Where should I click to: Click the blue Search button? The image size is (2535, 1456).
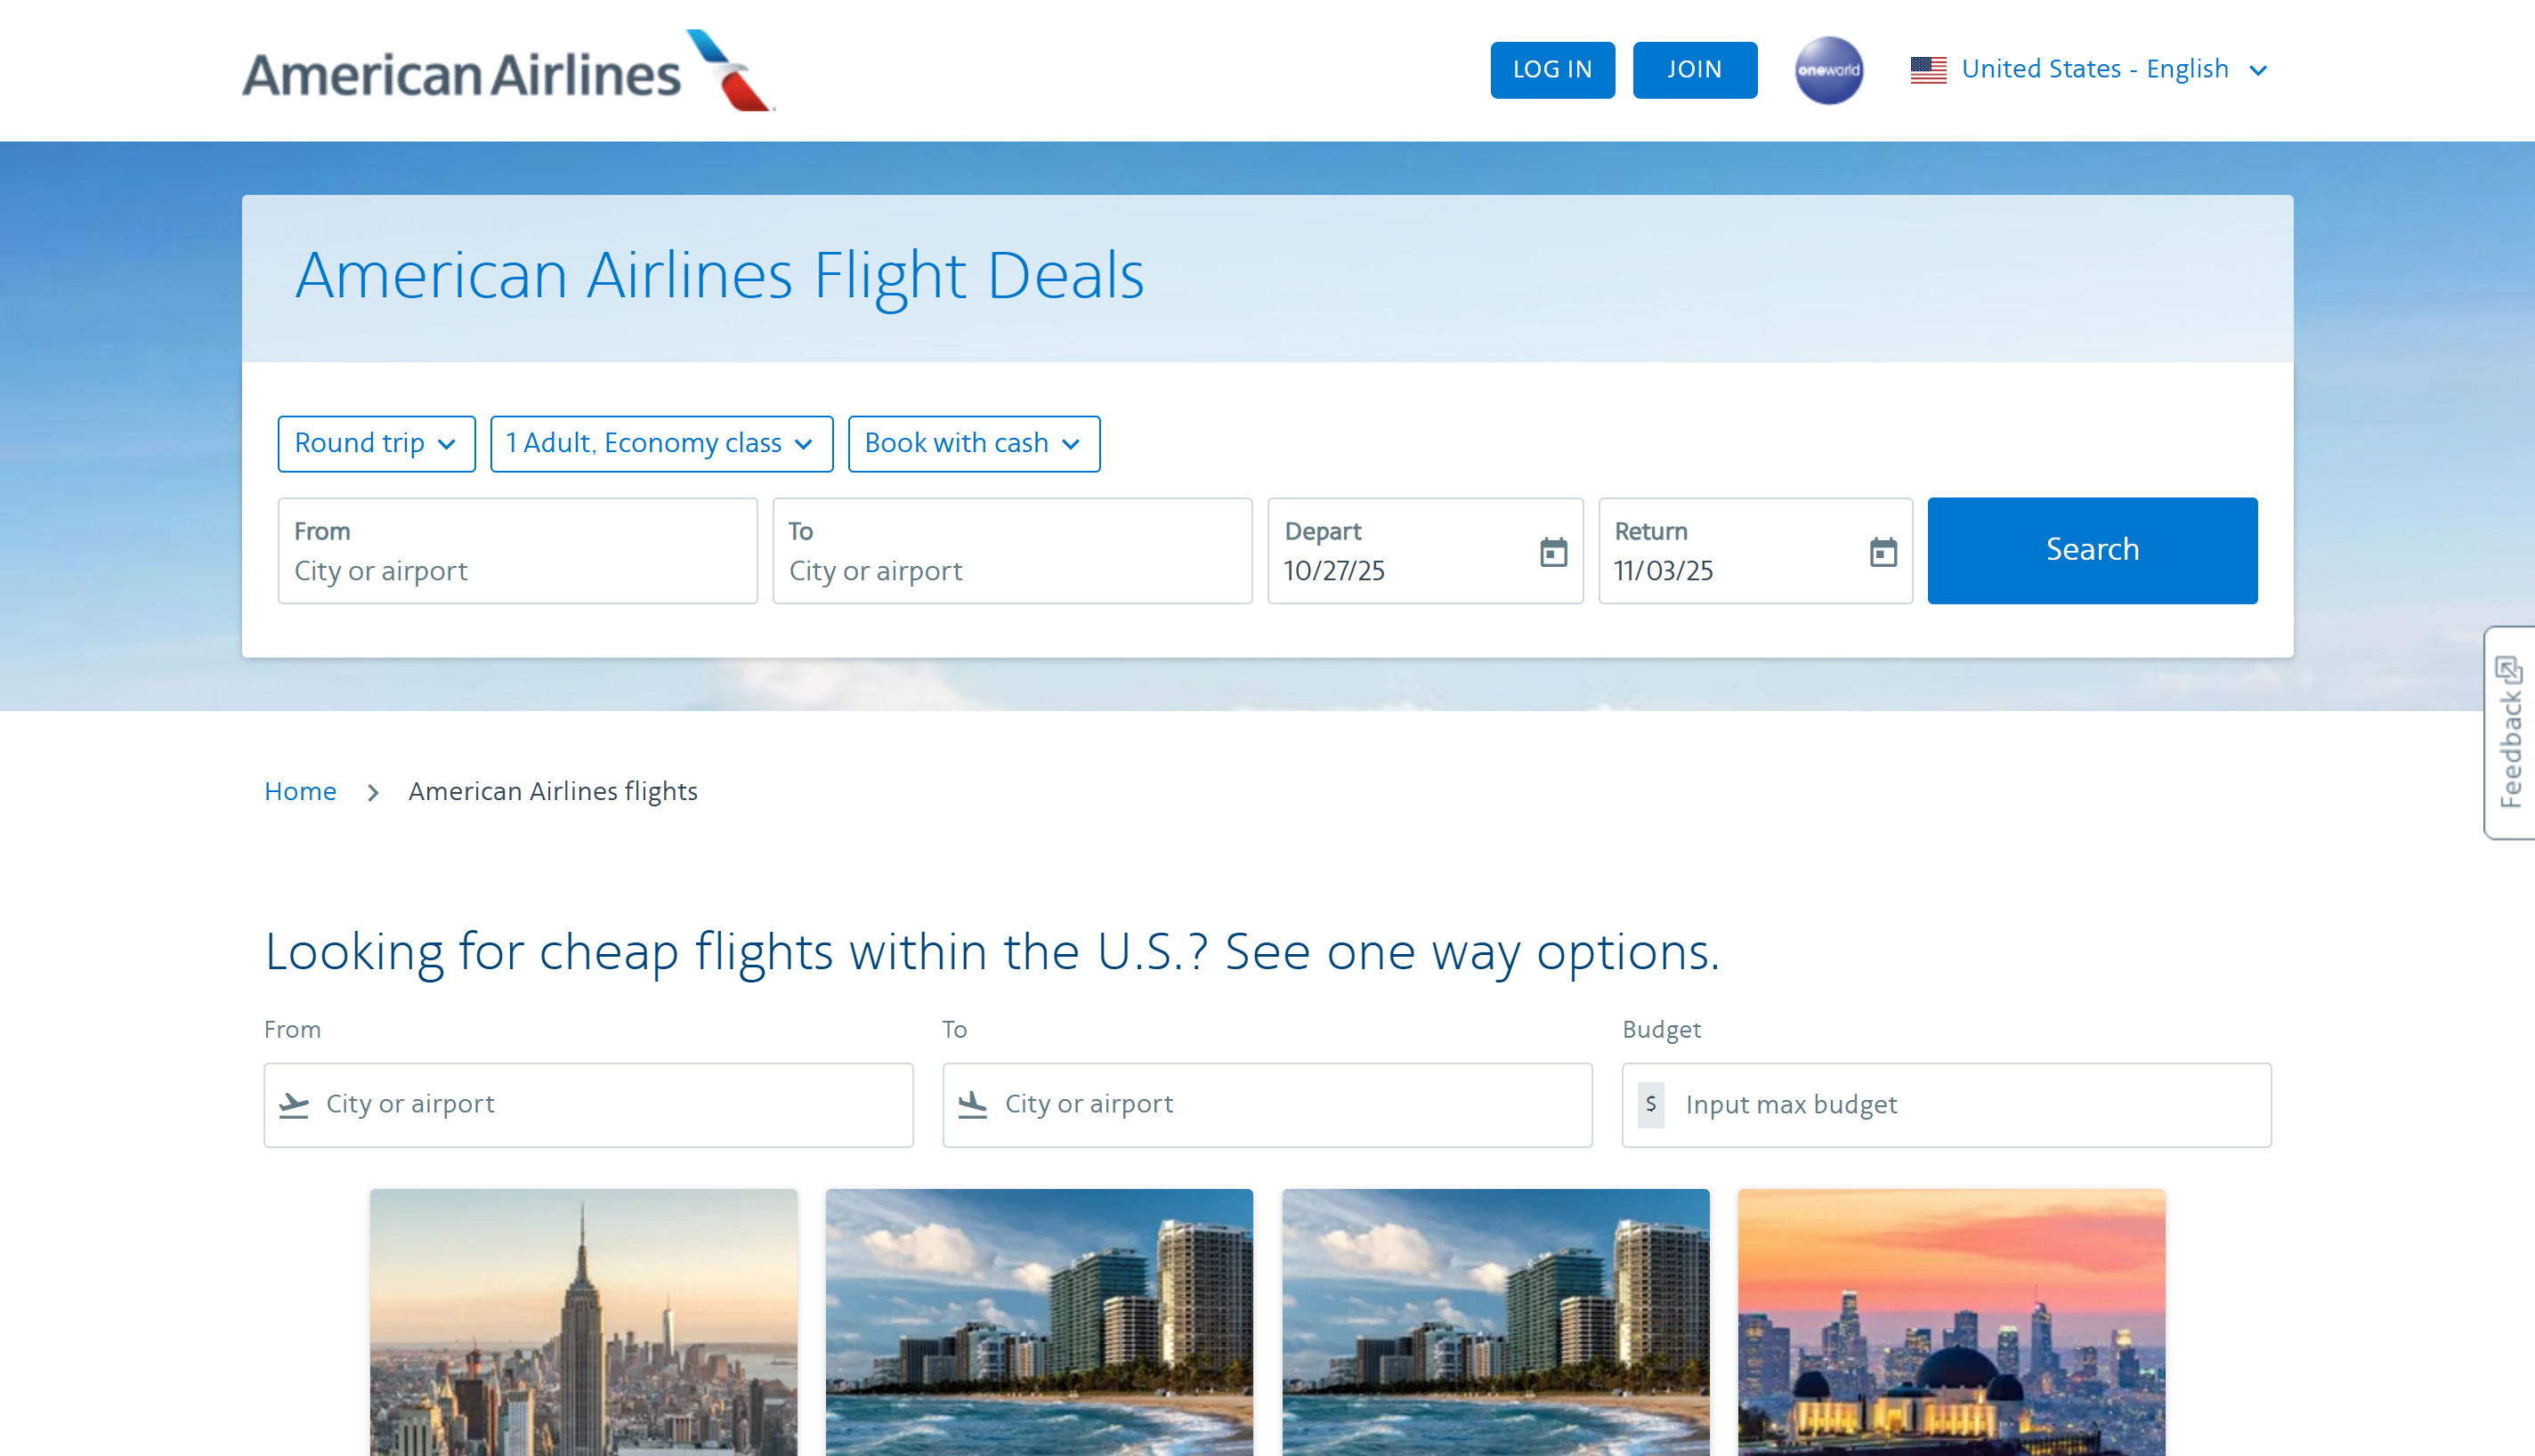(x=2091, y=550)
